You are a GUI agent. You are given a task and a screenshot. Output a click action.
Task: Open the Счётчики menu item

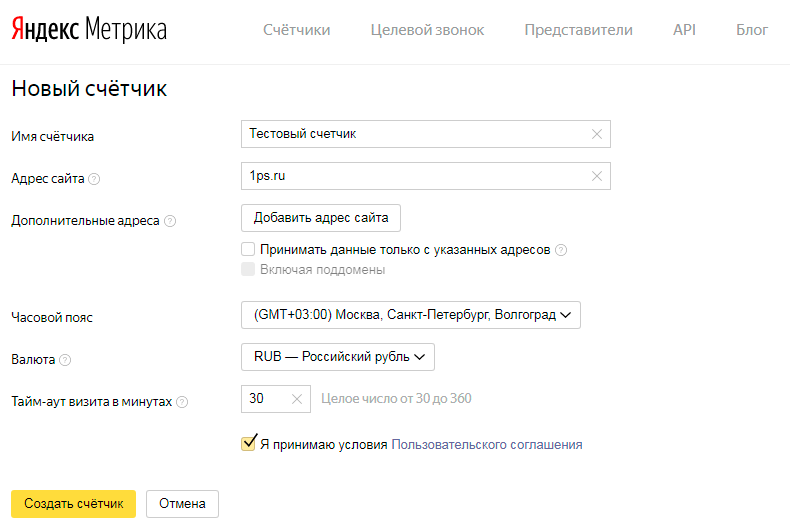(x=296, y=30)
